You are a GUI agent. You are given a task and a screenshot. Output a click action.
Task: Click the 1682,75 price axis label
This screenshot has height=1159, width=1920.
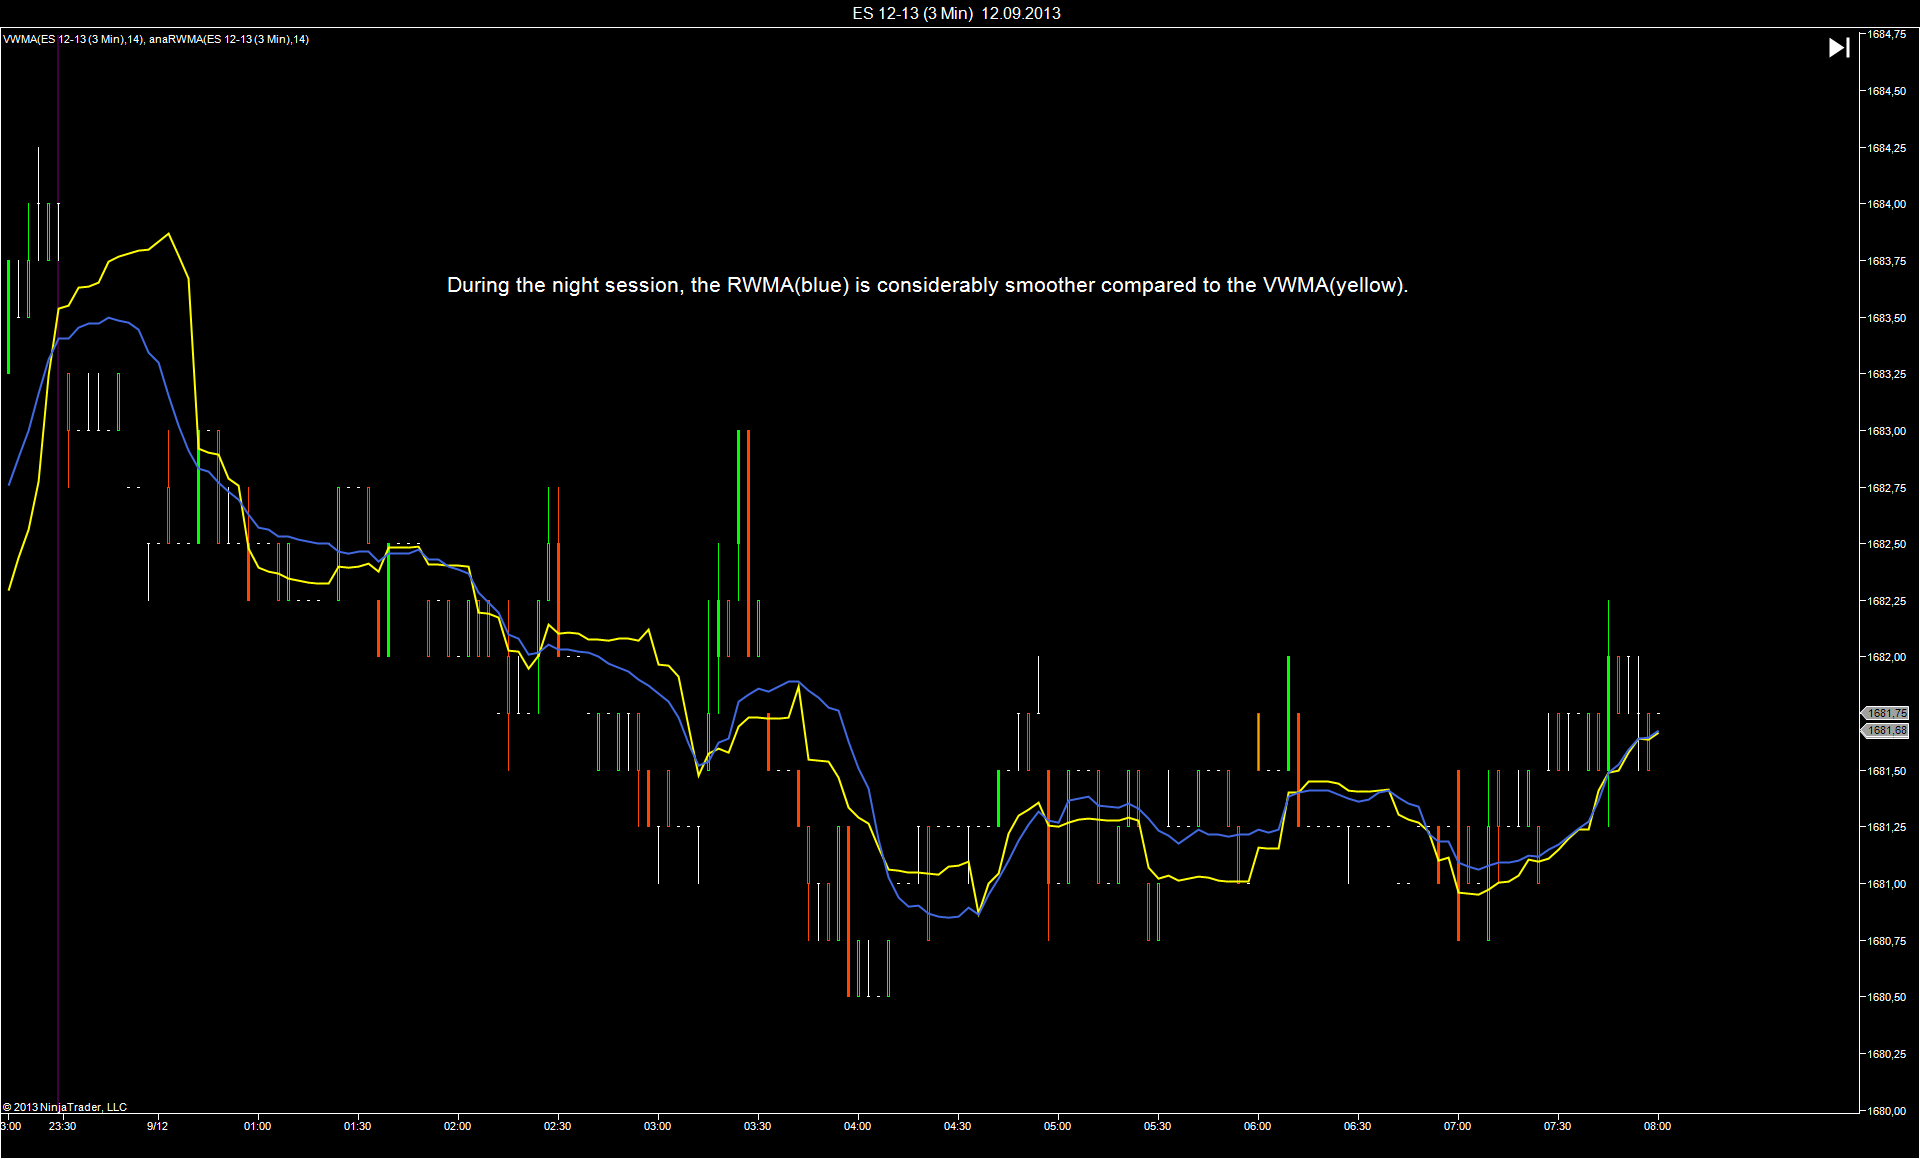coord(1887,488)
